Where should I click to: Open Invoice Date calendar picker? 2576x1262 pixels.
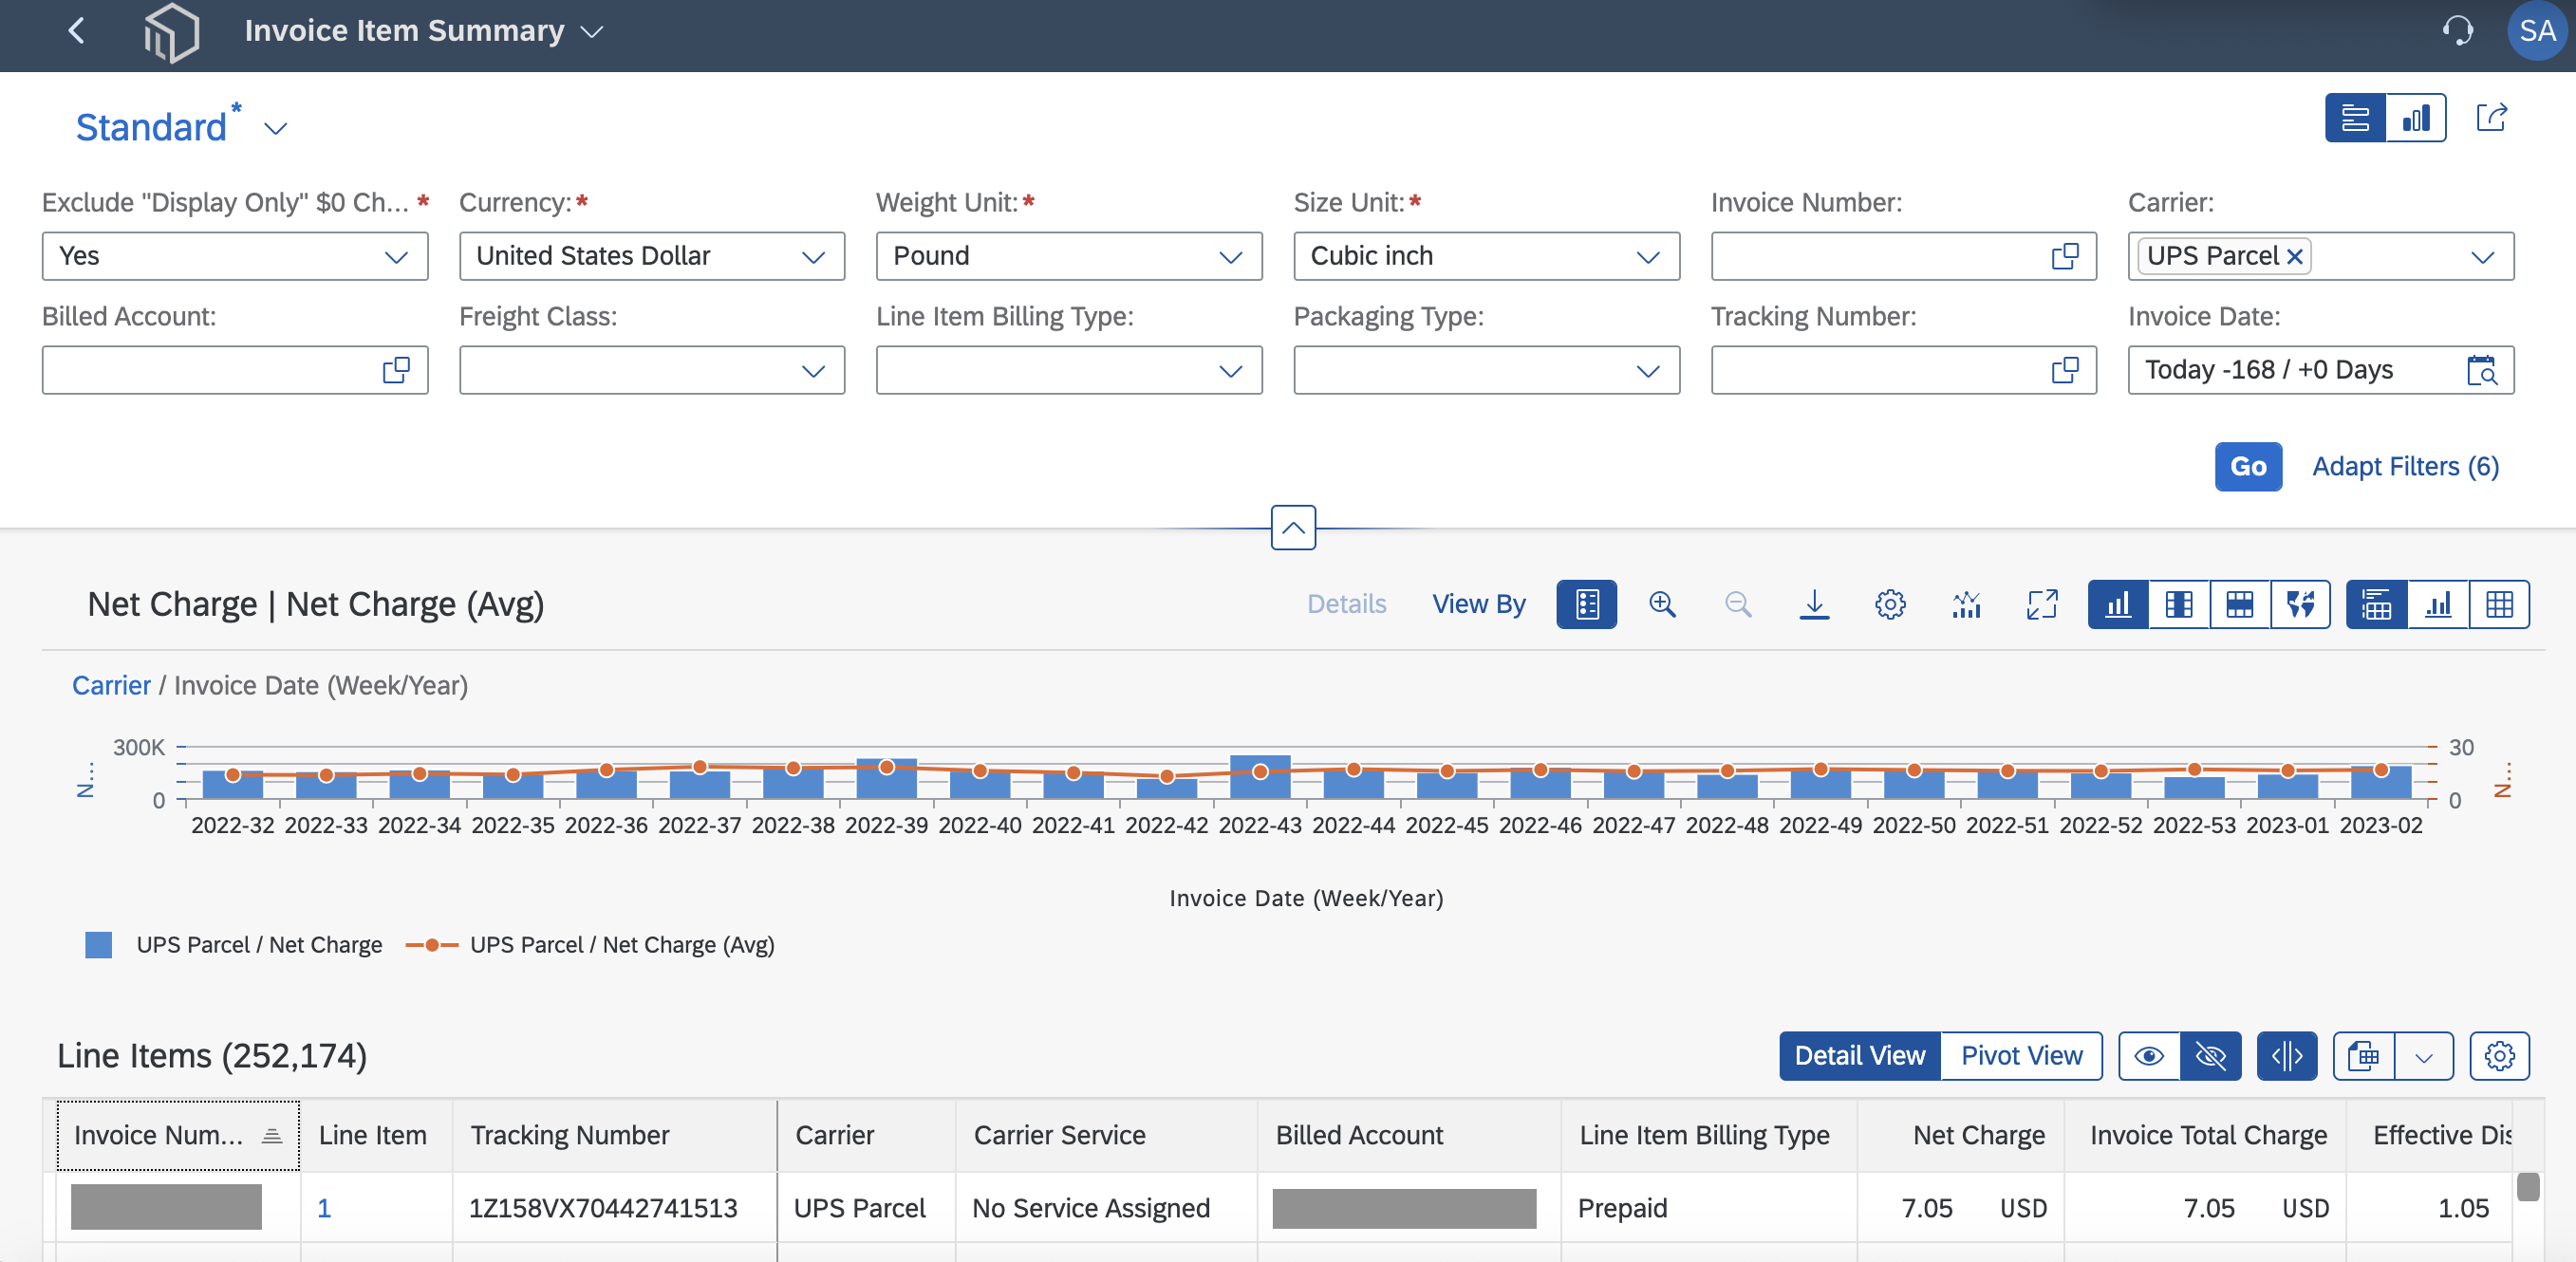[2482, 370]
